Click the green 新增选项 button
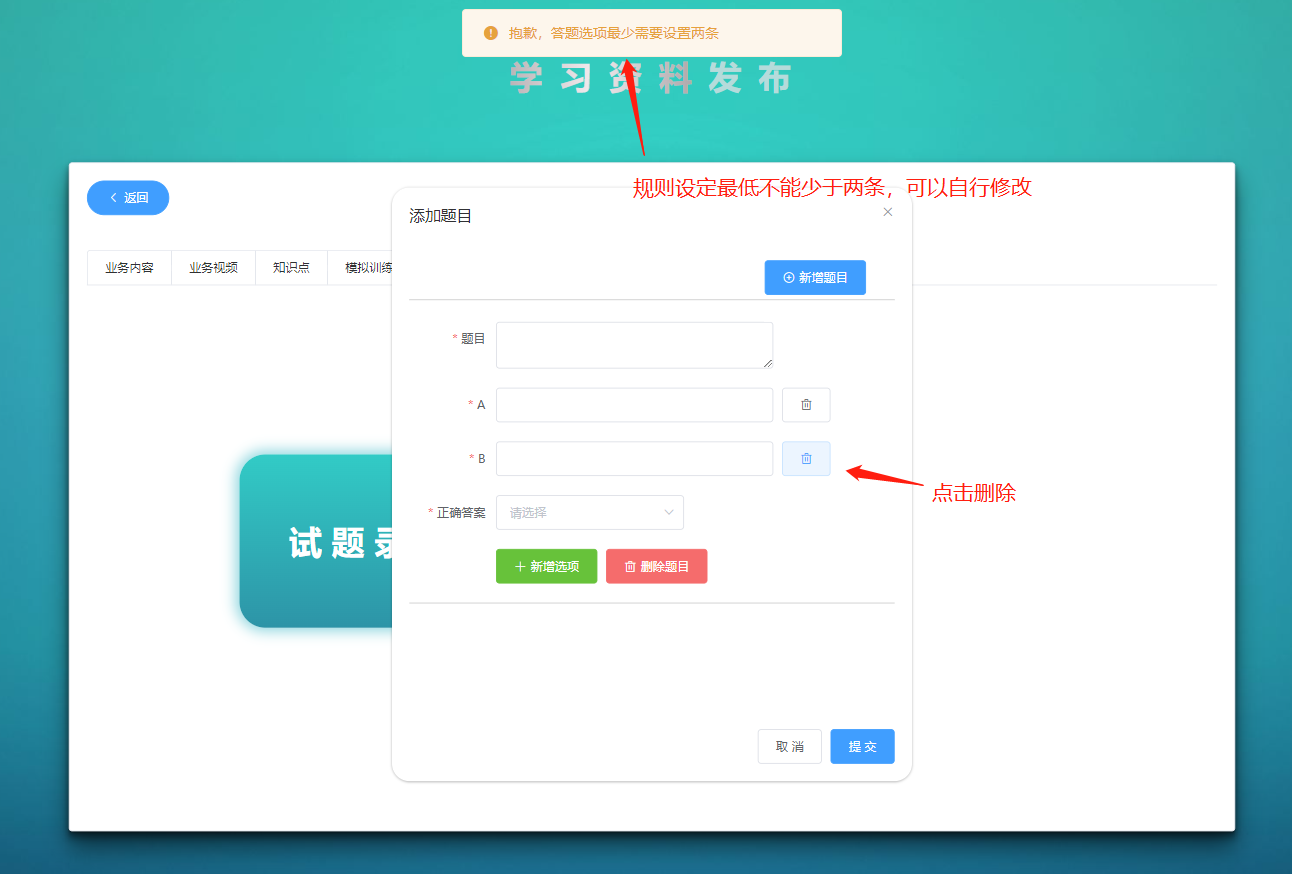The height and width of the screenshot is (874, 1292). coord(546,566)
